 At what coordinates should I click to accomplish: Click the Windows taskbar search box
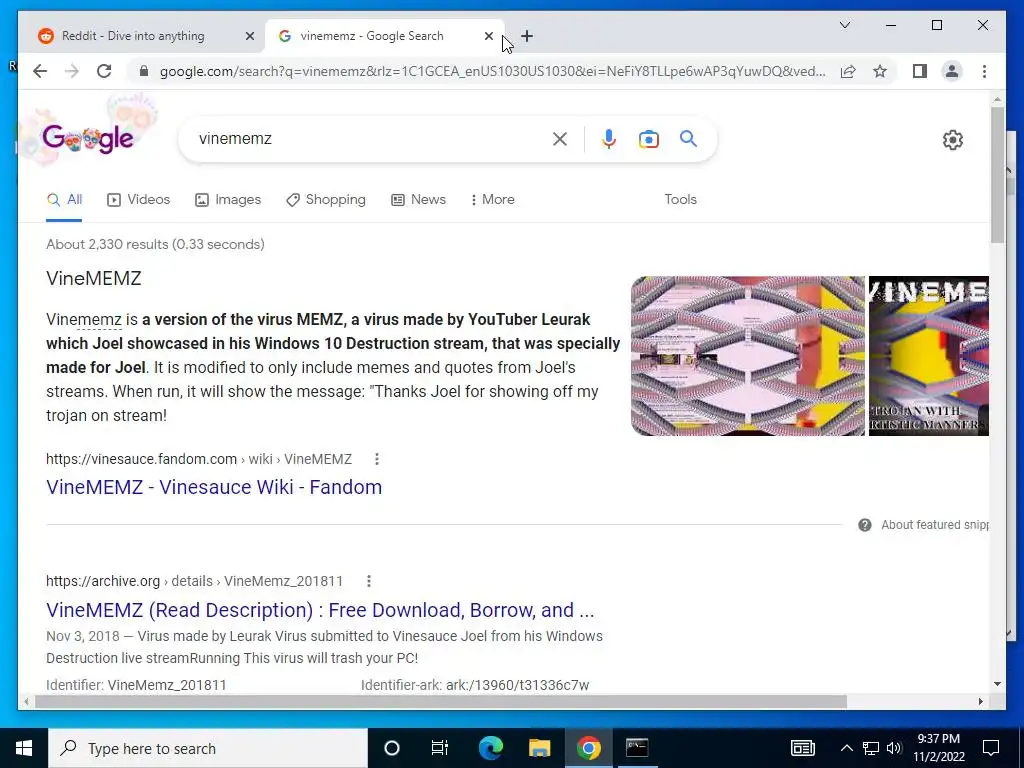pos(208,748)
